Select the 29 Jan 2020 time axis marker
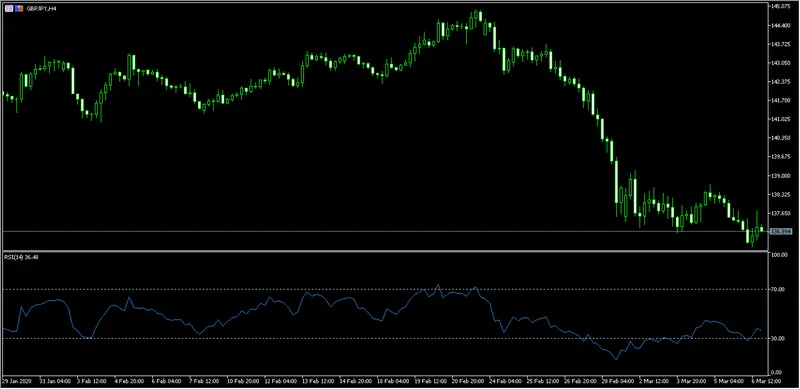This screenshot has height=389, width=800. 16,381
